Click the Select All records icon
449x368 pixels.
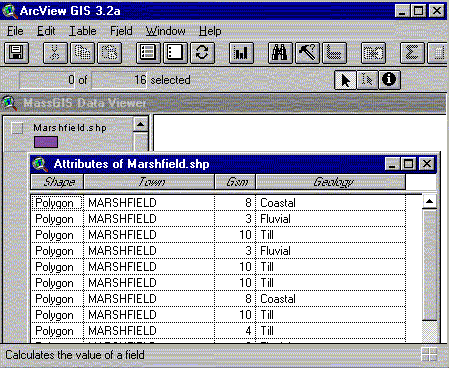[x=148, y=53]
